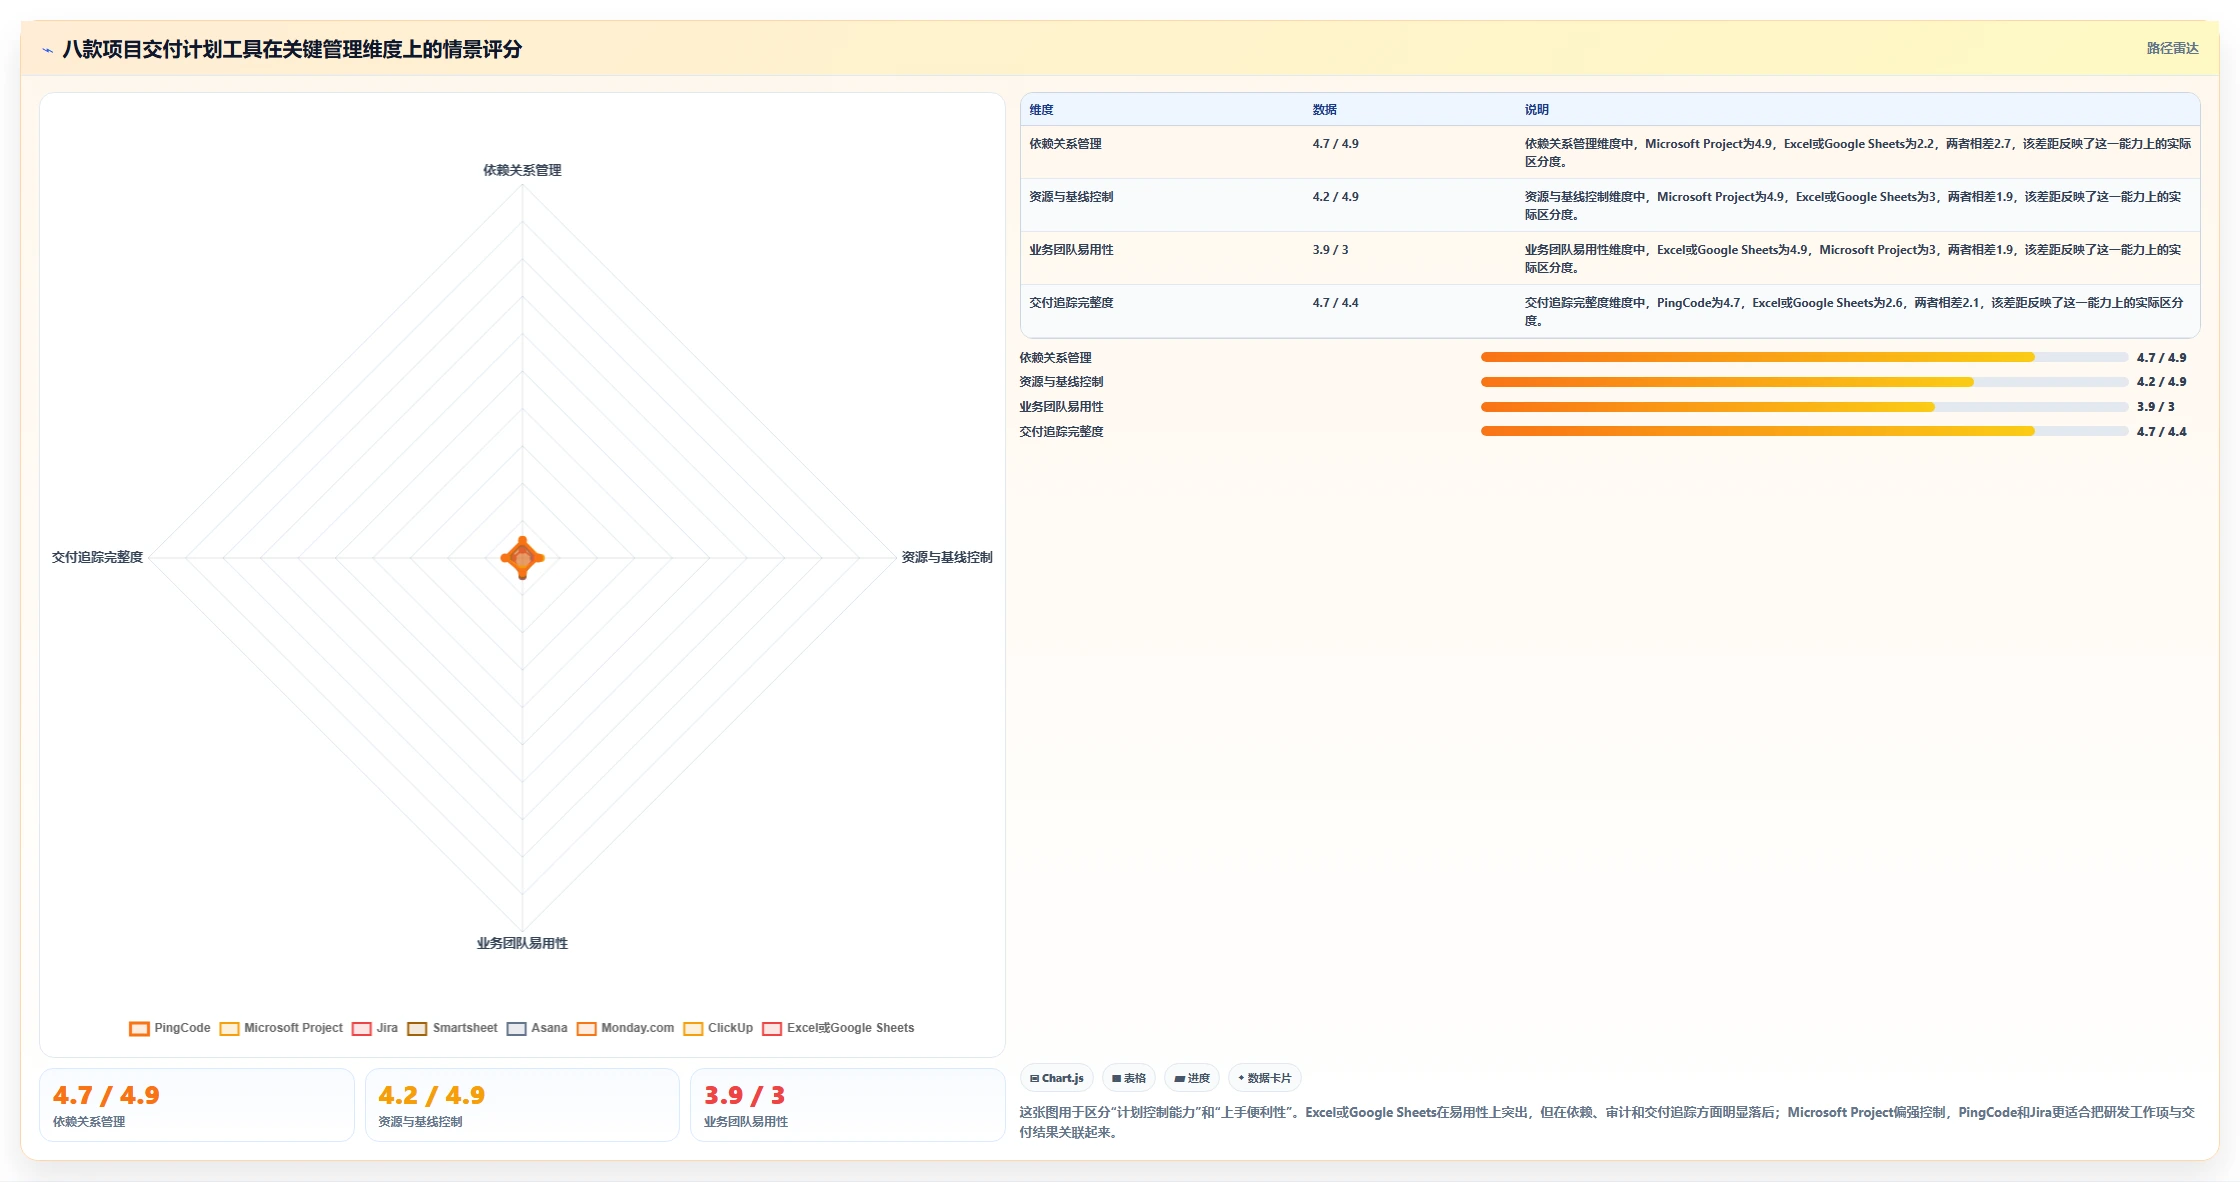Click the 依赖关系管理 label beside progress bar
This screenshot has height=1182, width=2240.
pyautogui.click(x=1055, y=358)
